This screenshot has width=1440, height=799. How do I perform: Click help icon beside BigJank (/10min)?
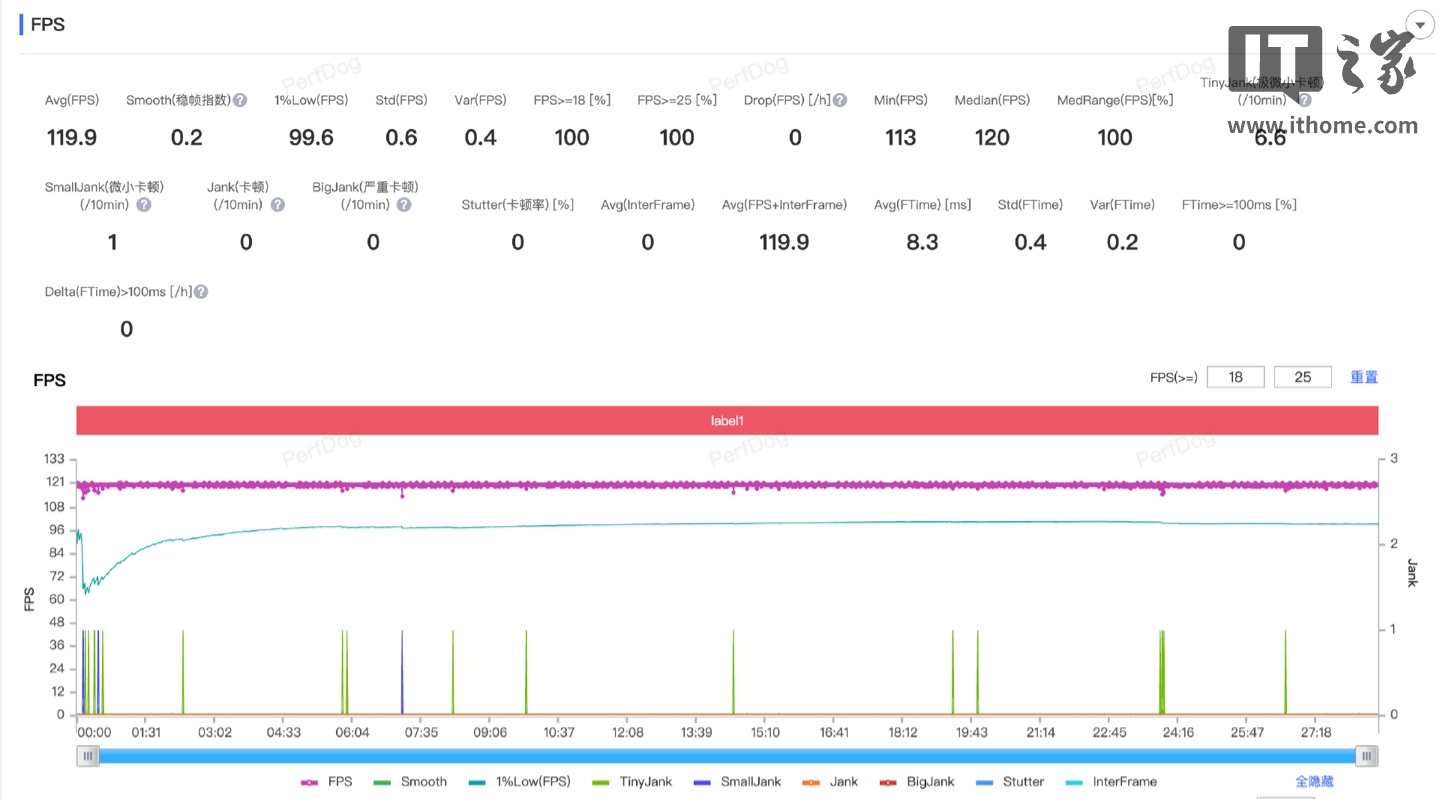[404, 205]
